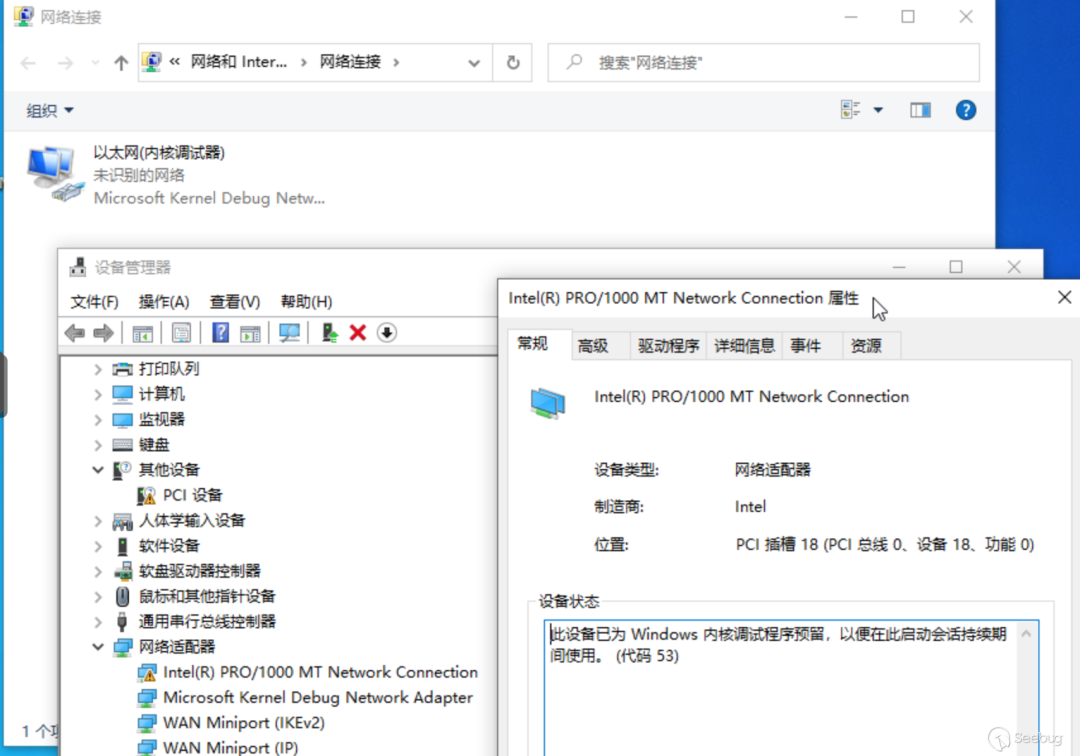Click the Network Connections title bar icon
Image resolution: width=1080 pixels, height=756 pixels.
point(23,16)
